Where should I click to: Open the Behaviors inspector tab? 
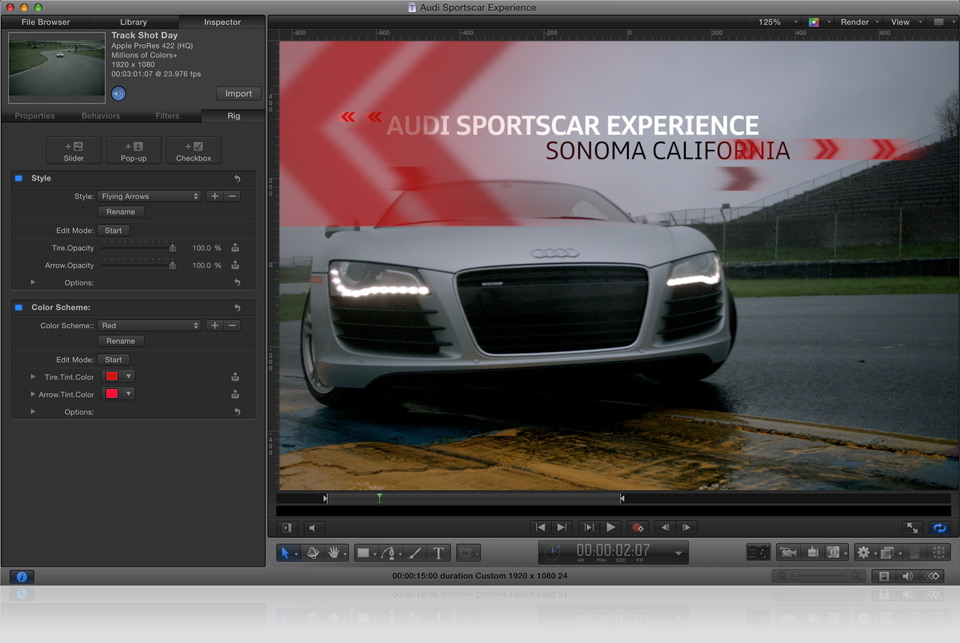click(x=100, y=116)
